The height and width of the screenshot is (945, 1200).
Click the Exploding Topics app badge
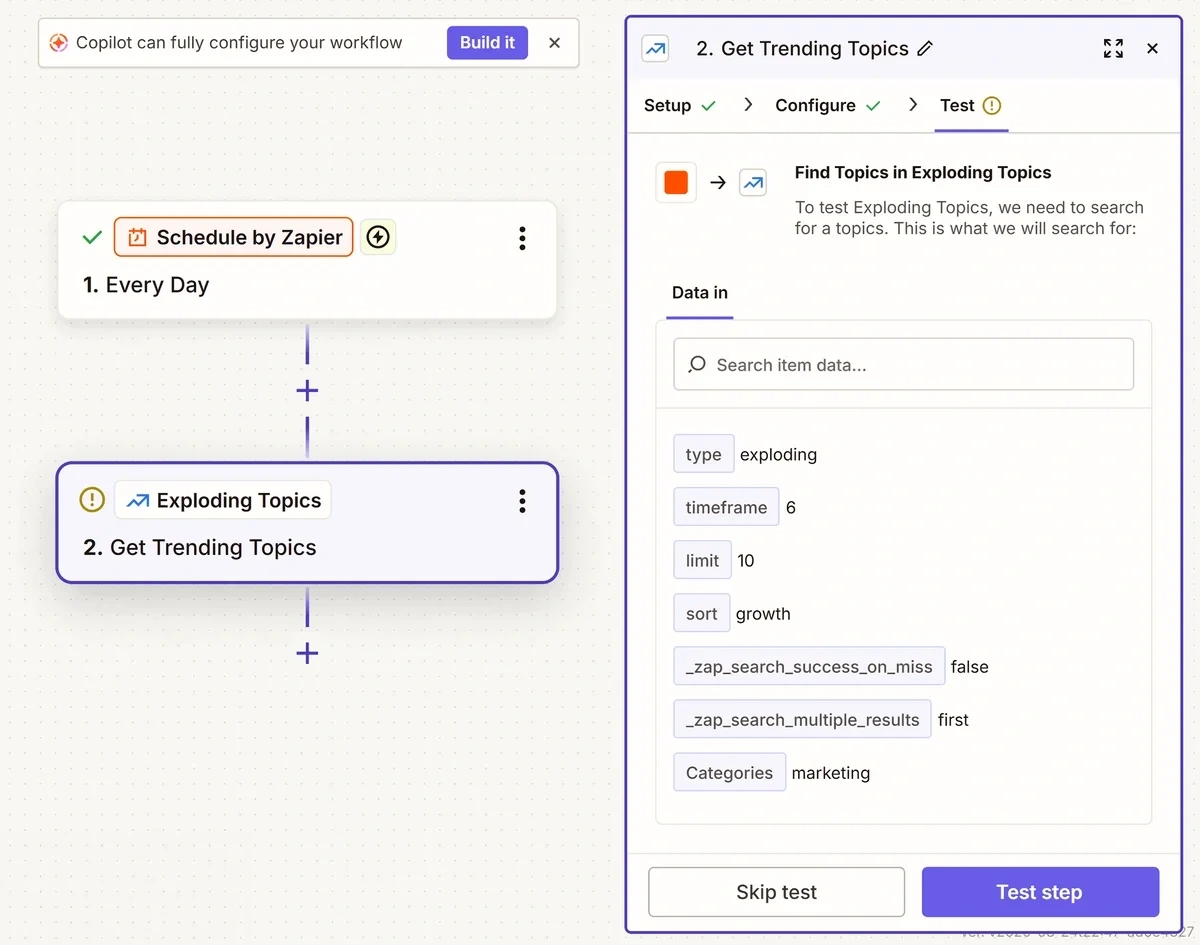click(x=223, y=500)
